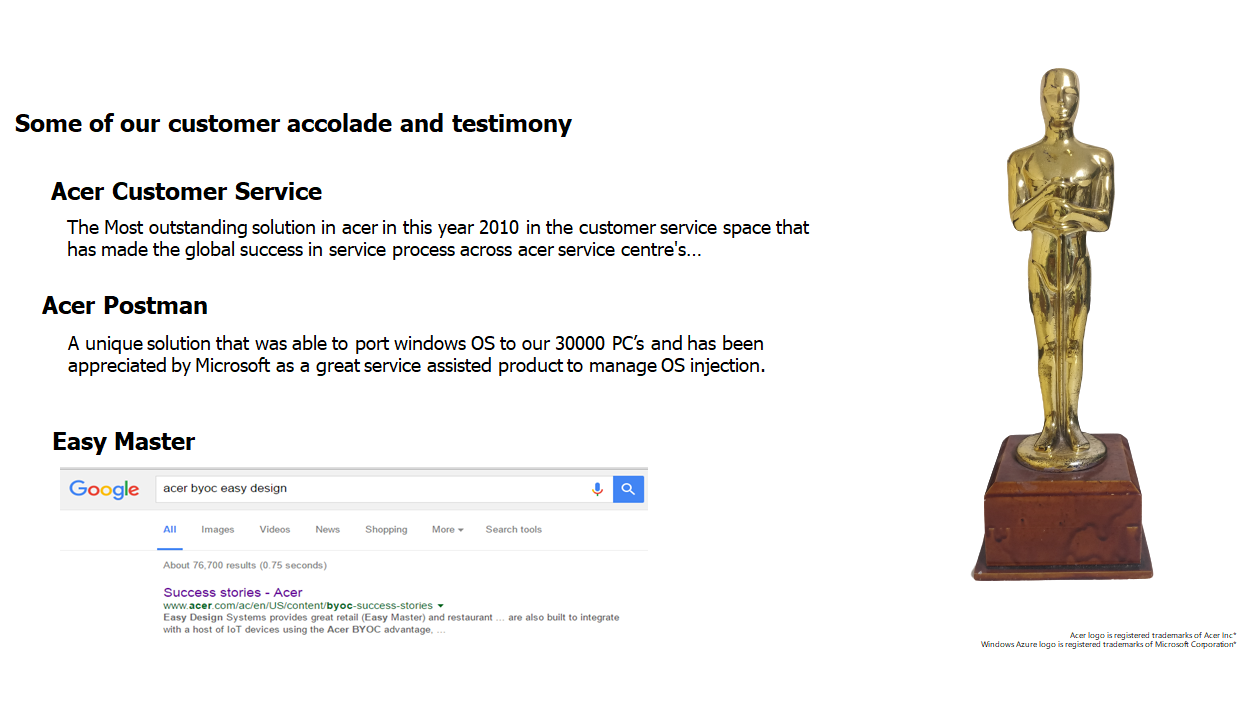This screenshot has width=1241, height=707.
Task: Click the heading "Some of our customer accolade and testimony"
Action: [x=293, y=124]
